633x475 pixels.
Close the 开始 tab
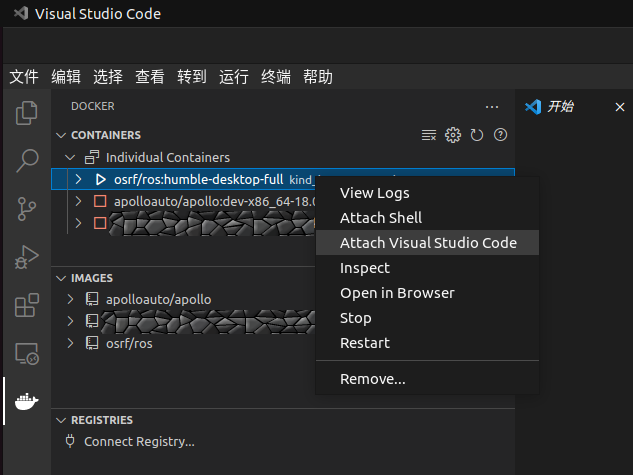620,107
